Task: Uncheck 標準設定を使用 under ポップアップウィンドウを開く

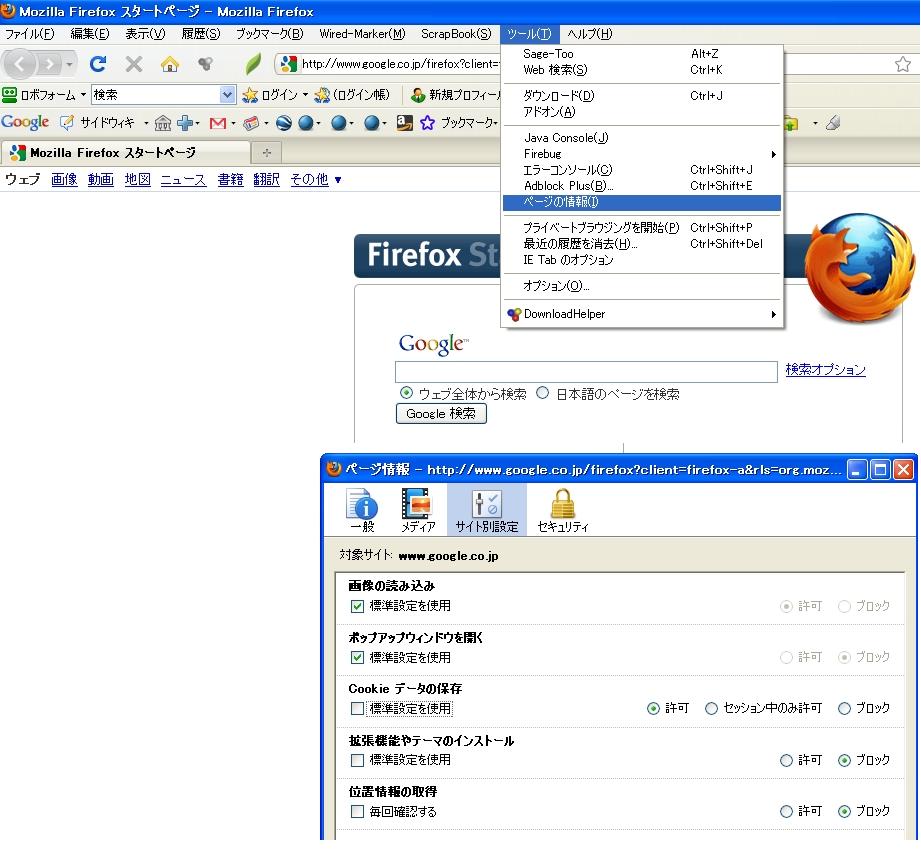Action: point(357,657)
